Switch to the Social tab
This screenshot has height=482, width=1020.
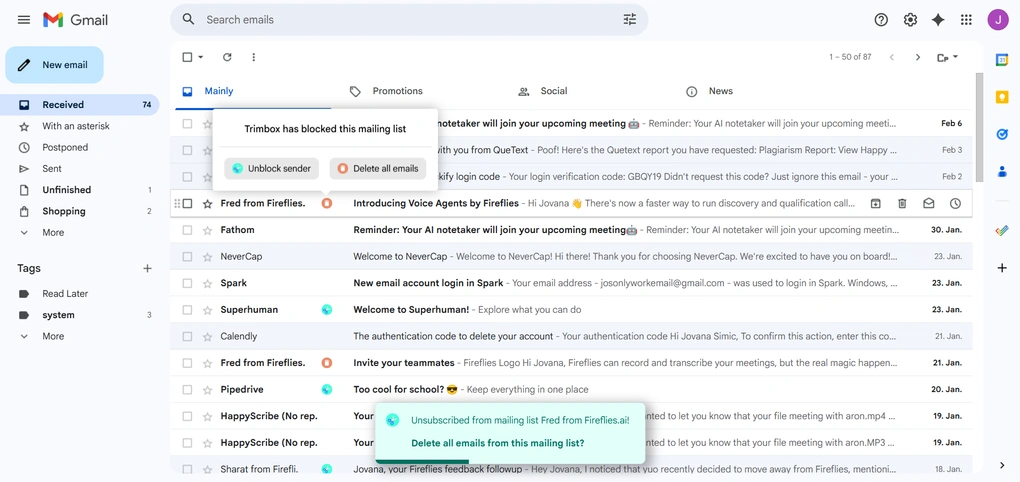point(554,91)
